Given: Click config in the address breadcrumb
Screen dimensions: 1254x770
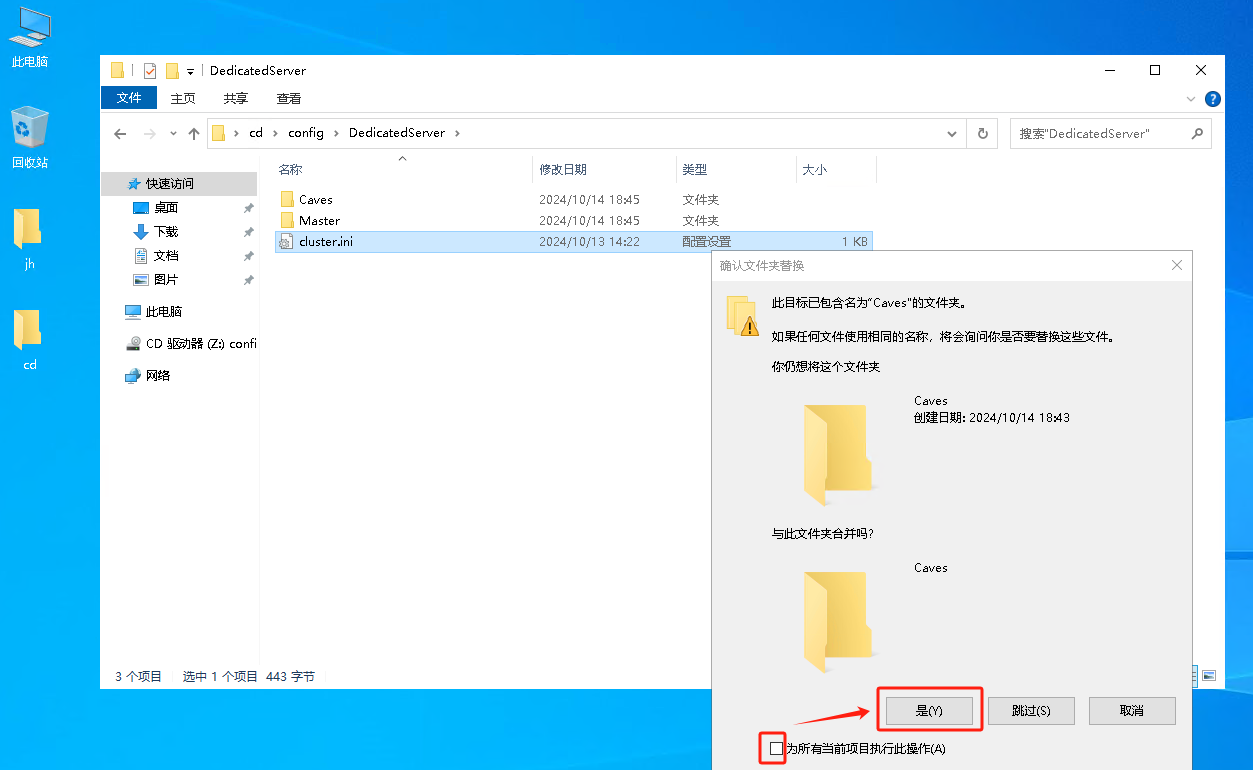Looking at the screenshot, I should pos(306,133).
